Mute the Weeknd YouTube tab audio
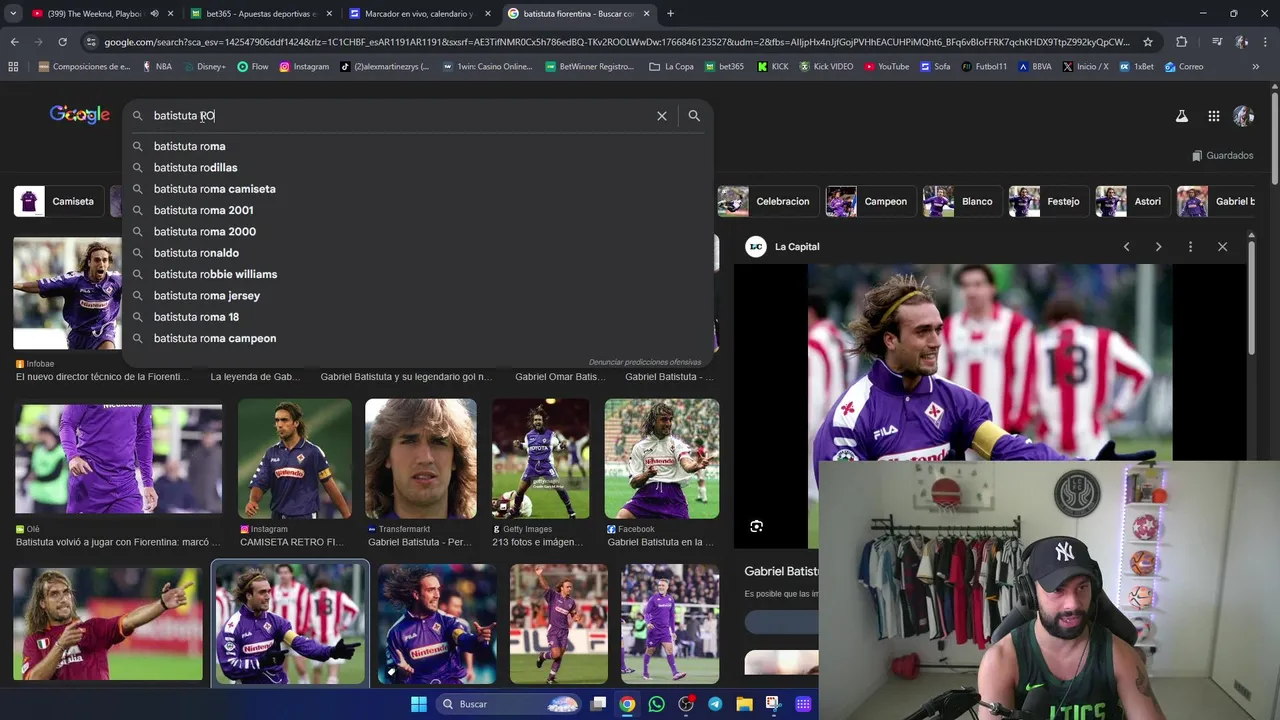This screenshot has height=720, width=1280. point(154,14)
